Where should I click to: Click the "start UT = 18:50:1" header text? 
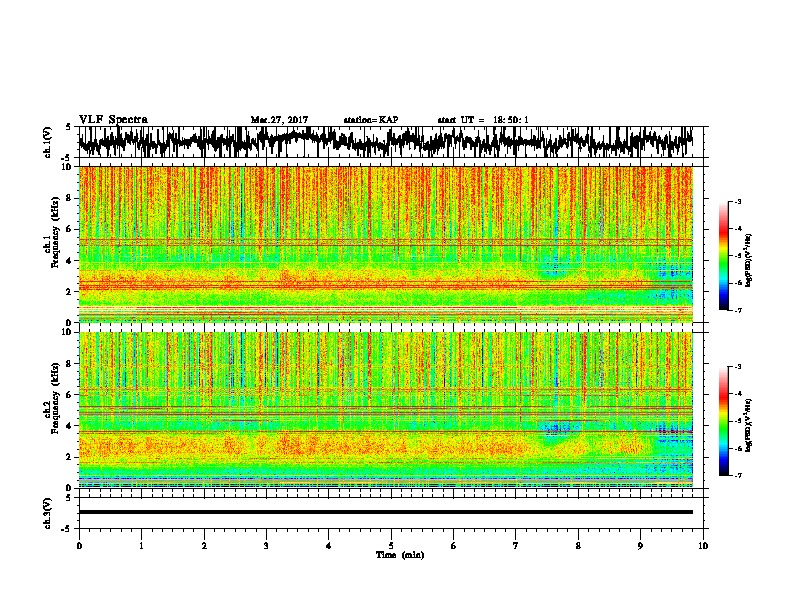click(x=483, y=120)
